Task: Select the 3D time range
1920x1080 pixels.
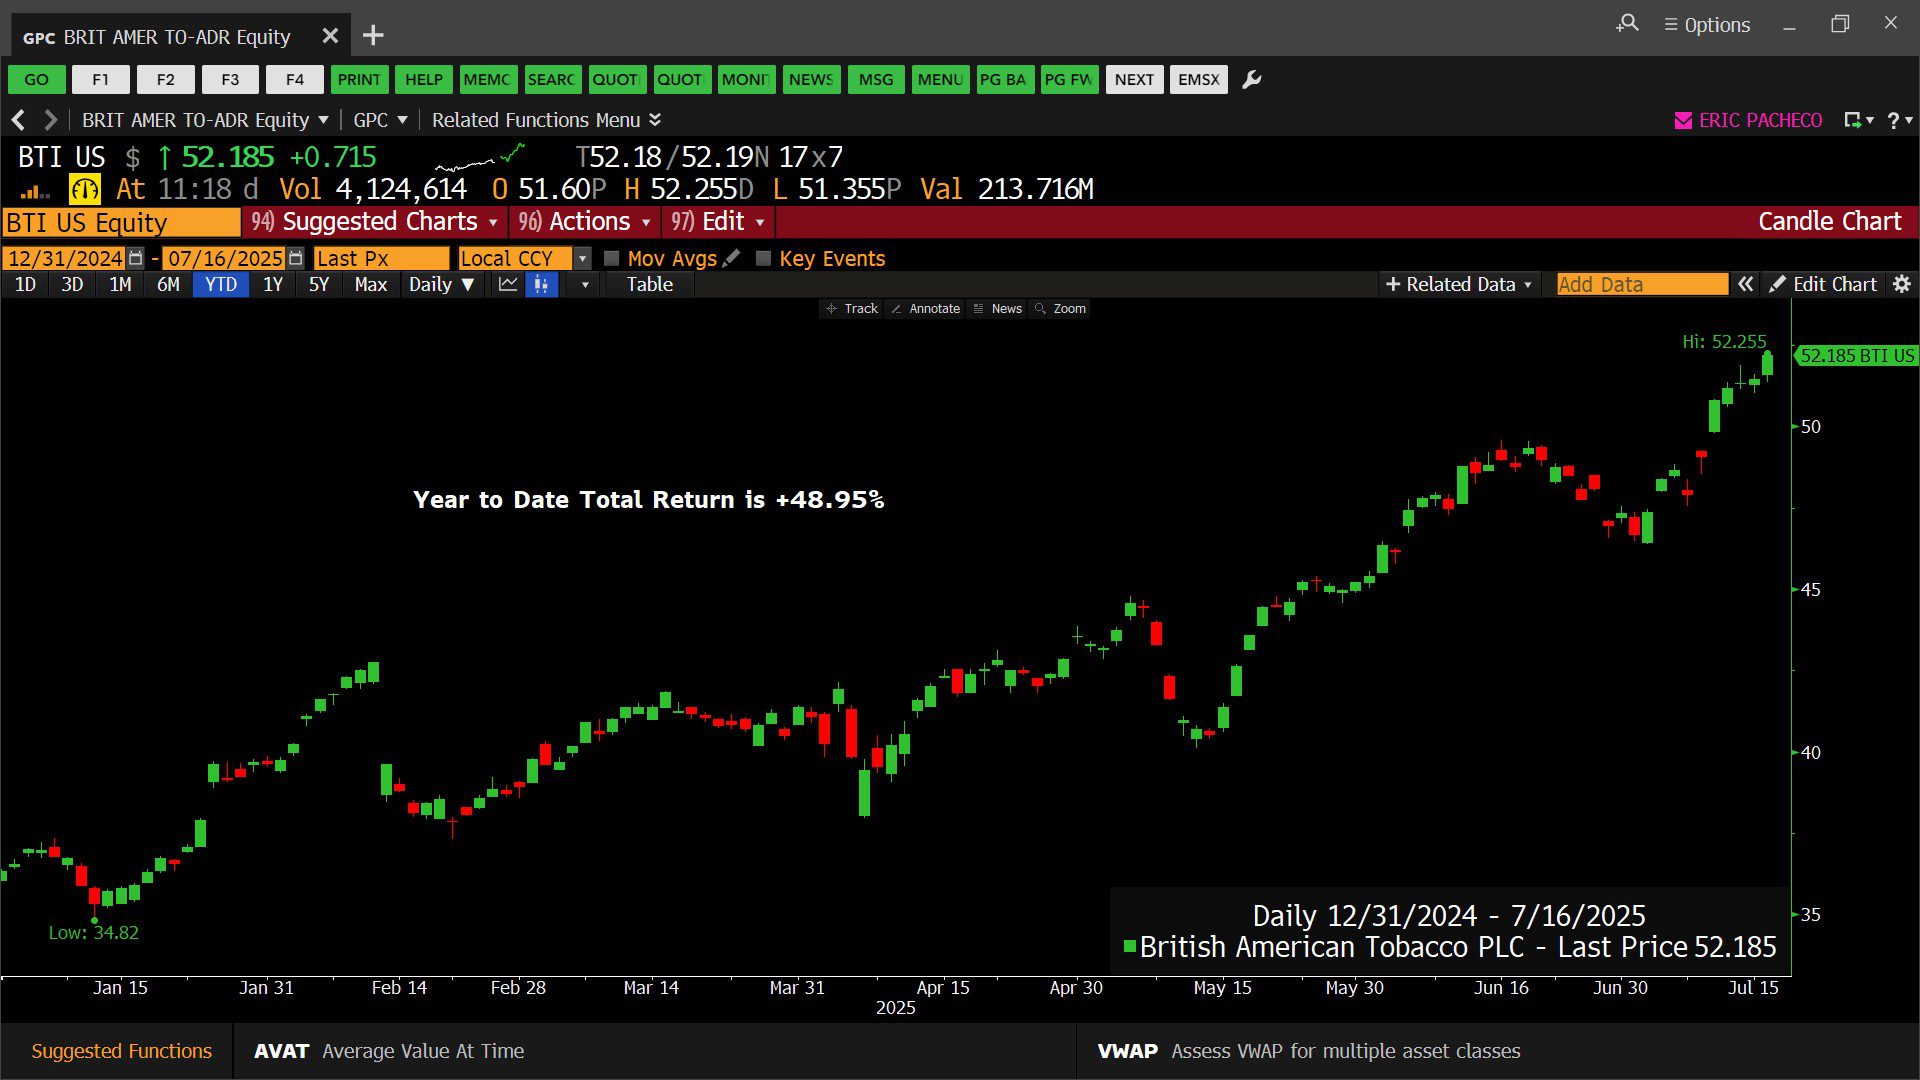Action: [72, 285]
